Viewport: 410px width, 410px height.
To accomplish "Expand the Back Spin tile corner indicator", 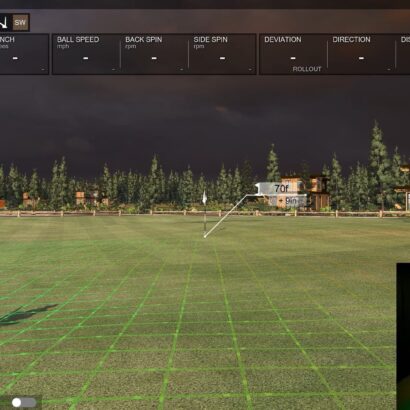I will 182,70.
